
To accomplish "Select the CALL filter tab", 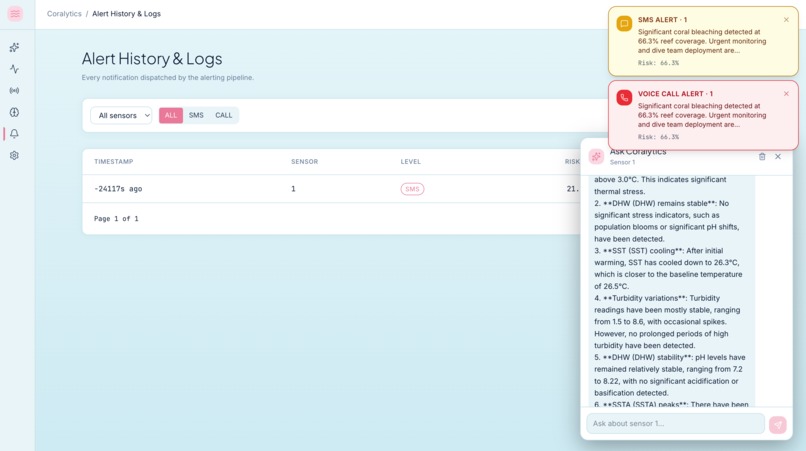I will pyautogui.click(x=224, y=115).
